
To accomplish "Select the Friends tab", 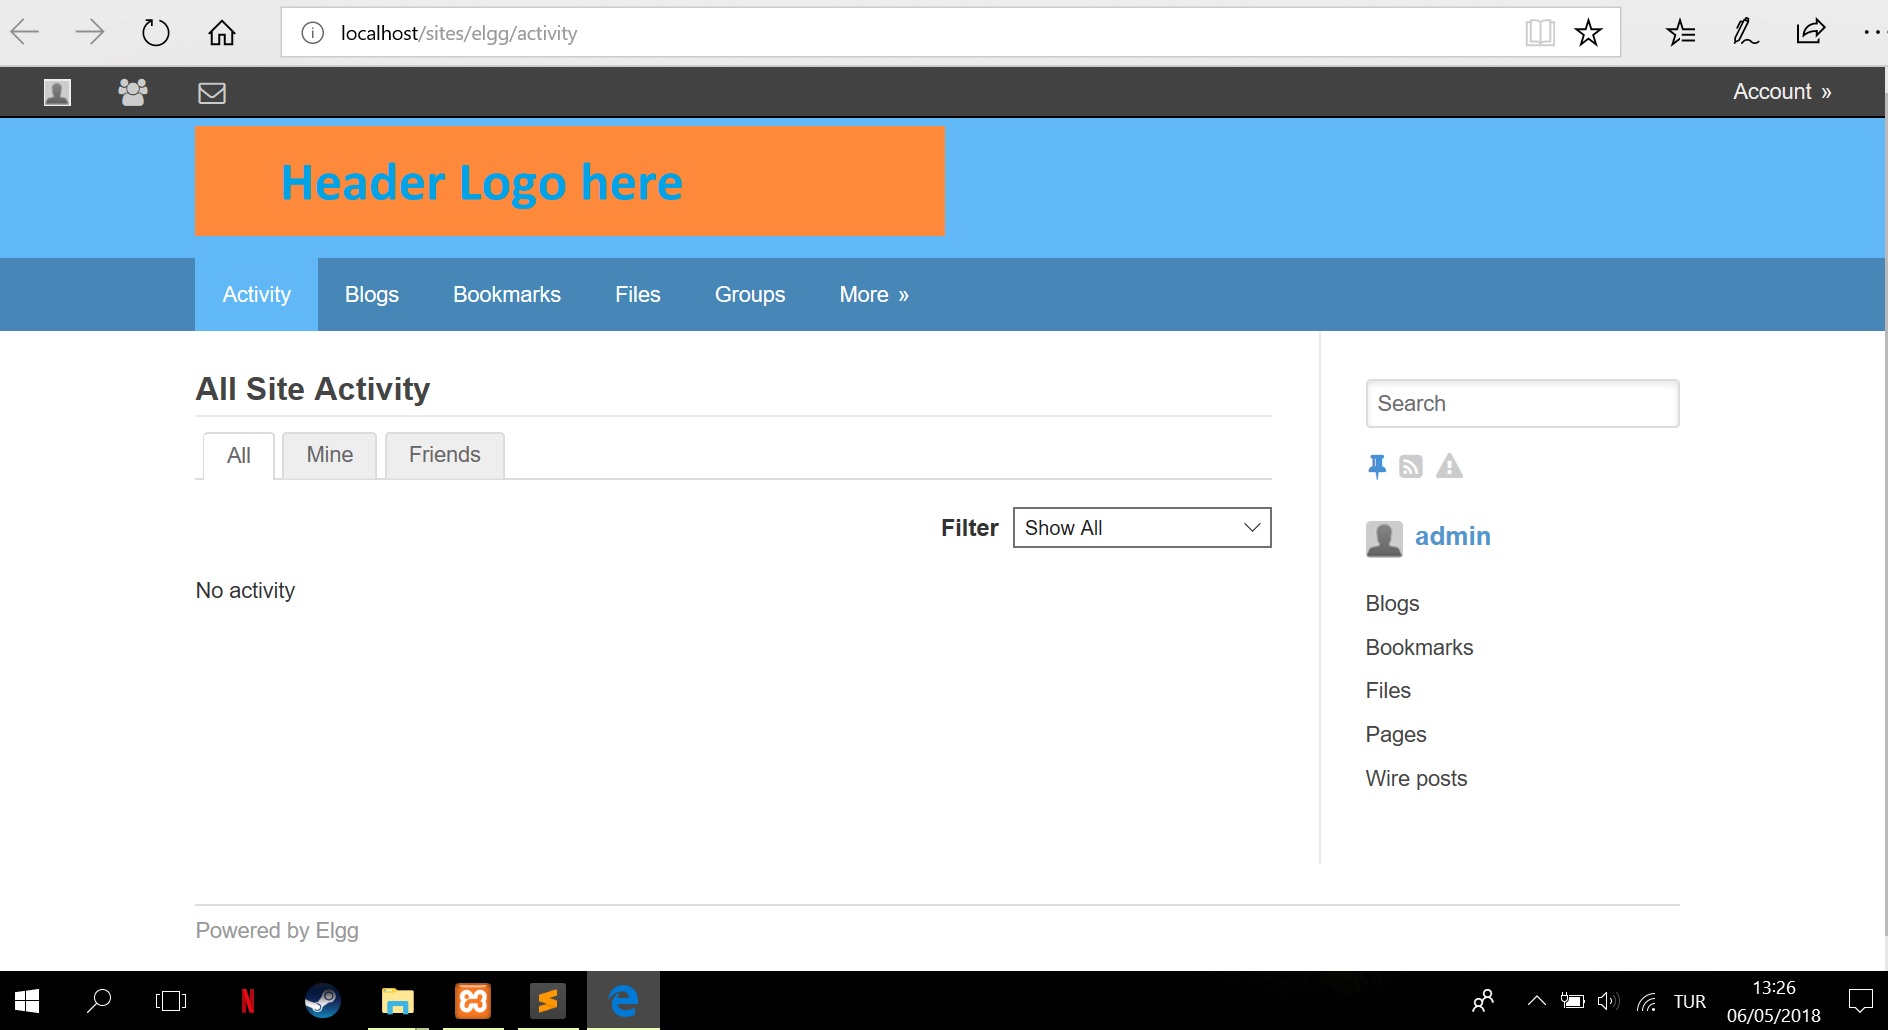I will 444,455.
